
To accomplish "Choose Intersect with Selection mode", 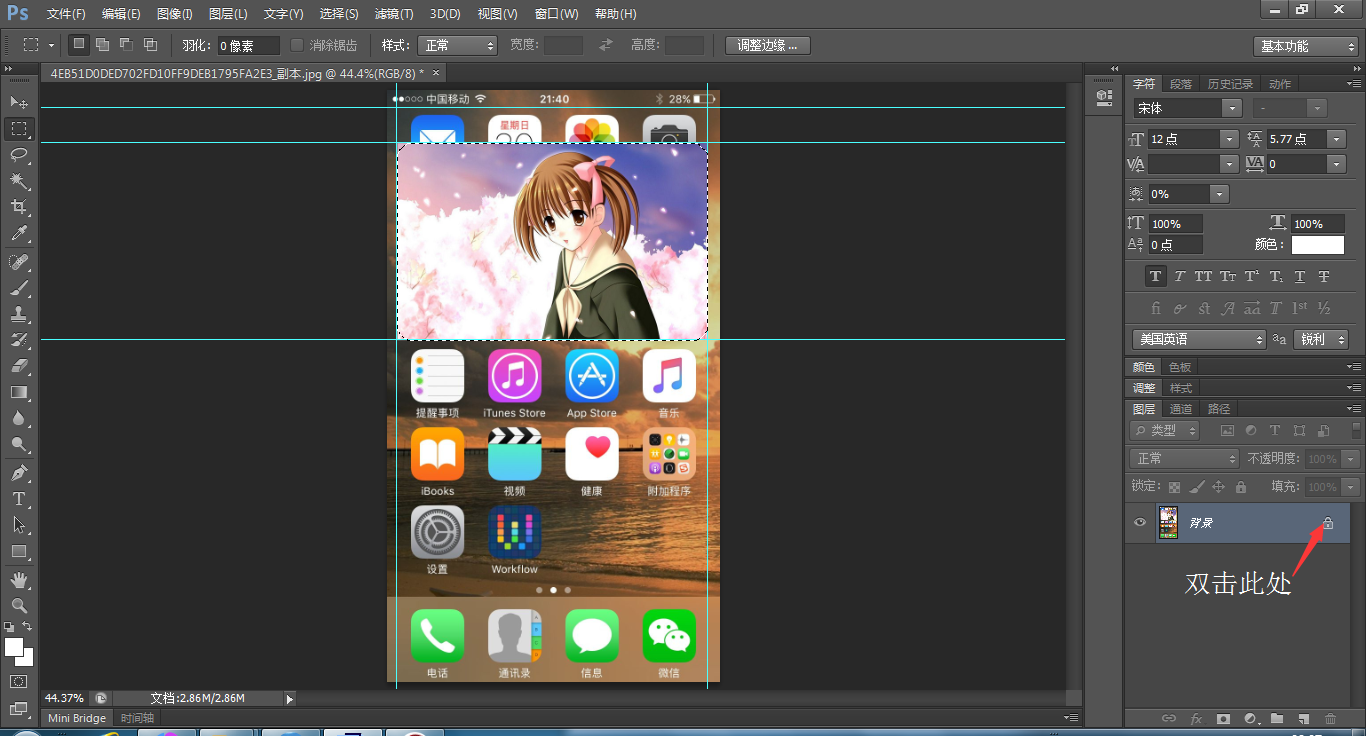I will [x=150, y=45].
